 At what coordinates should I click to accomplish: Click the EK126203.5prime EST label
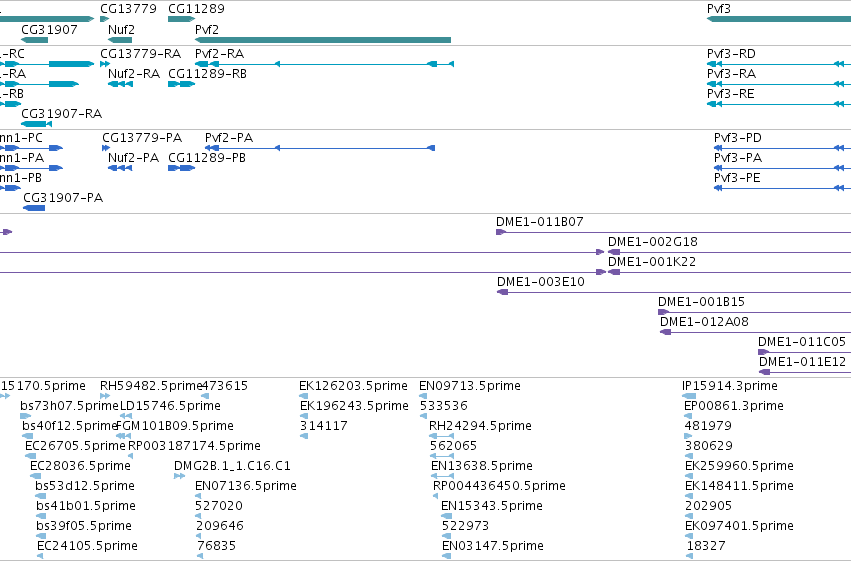pyautogui.click(x=353, y=386)
